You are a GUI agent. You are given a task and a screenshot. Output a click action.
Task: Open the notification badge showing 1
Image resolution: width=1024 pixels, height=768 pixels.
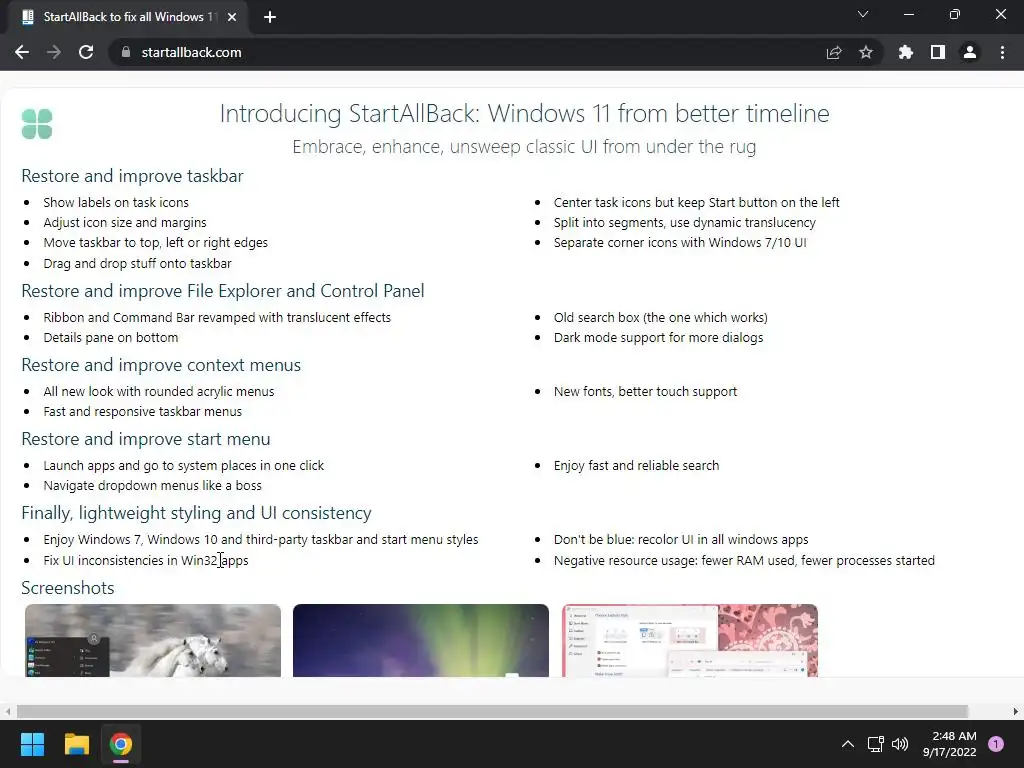tap(996, 744)
